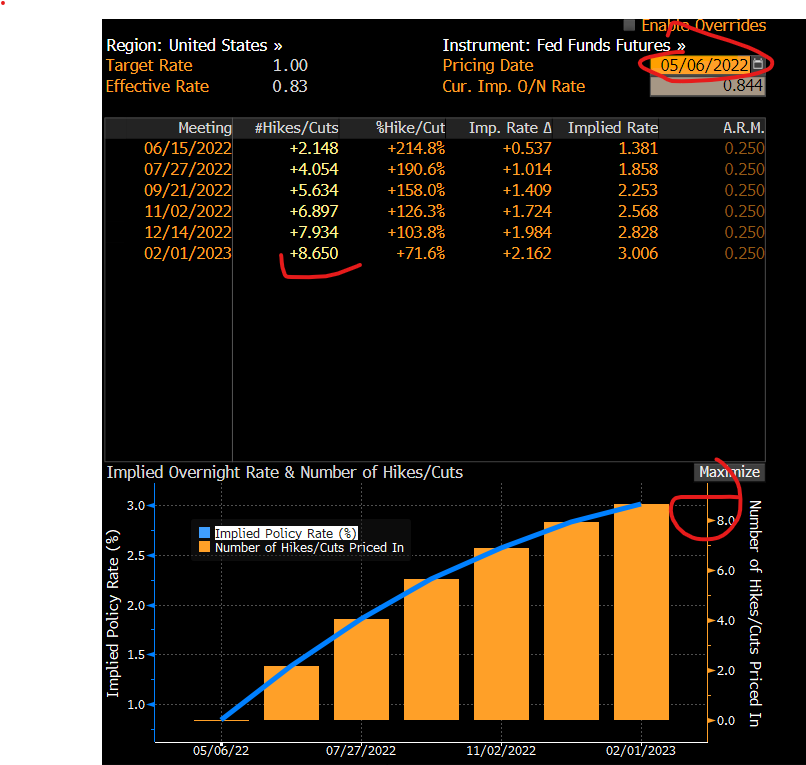Click the chart title Implied Overnight Rate & Number of Hikes/Cuts
The image size is (806, 765).
click(x=285, y=472)
